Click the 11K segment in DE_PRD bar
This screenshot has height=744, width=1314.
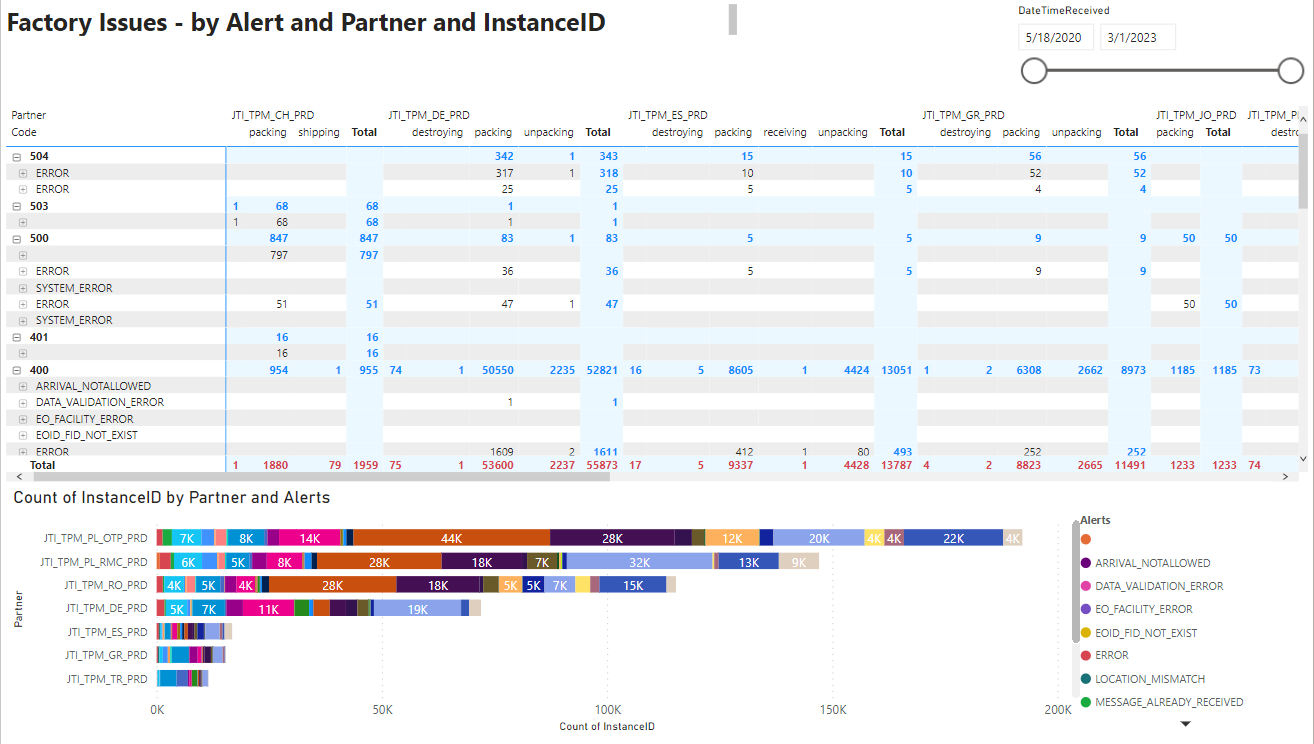point(268,608)
